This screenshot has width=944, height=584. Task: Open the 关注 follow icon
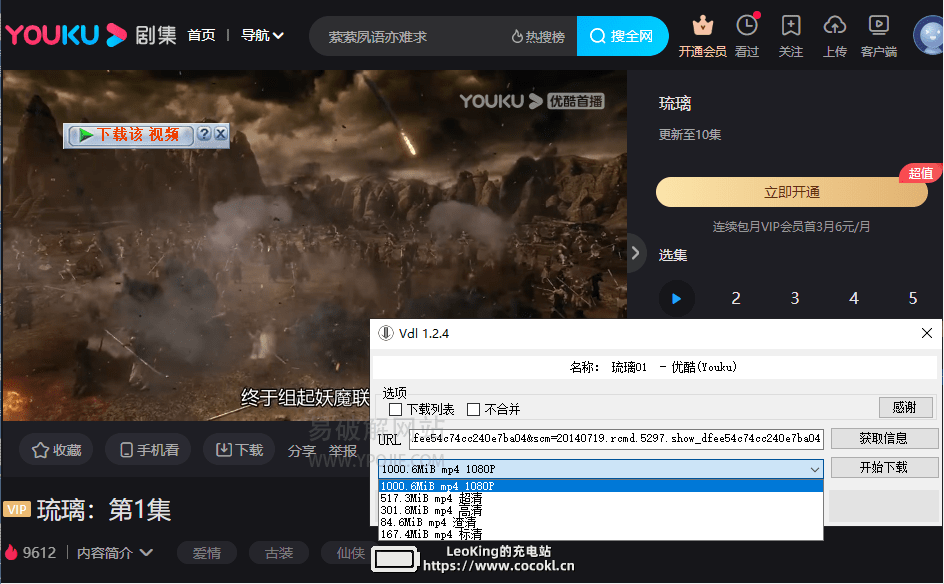tap(790, 26)
